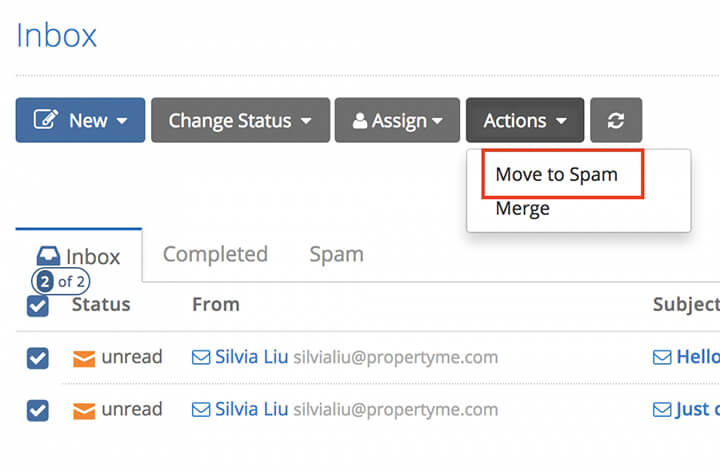Screen dimensions: 720x472
Task: Click envelope icon before first Silvia Liu
Action: tap(201, 357)
